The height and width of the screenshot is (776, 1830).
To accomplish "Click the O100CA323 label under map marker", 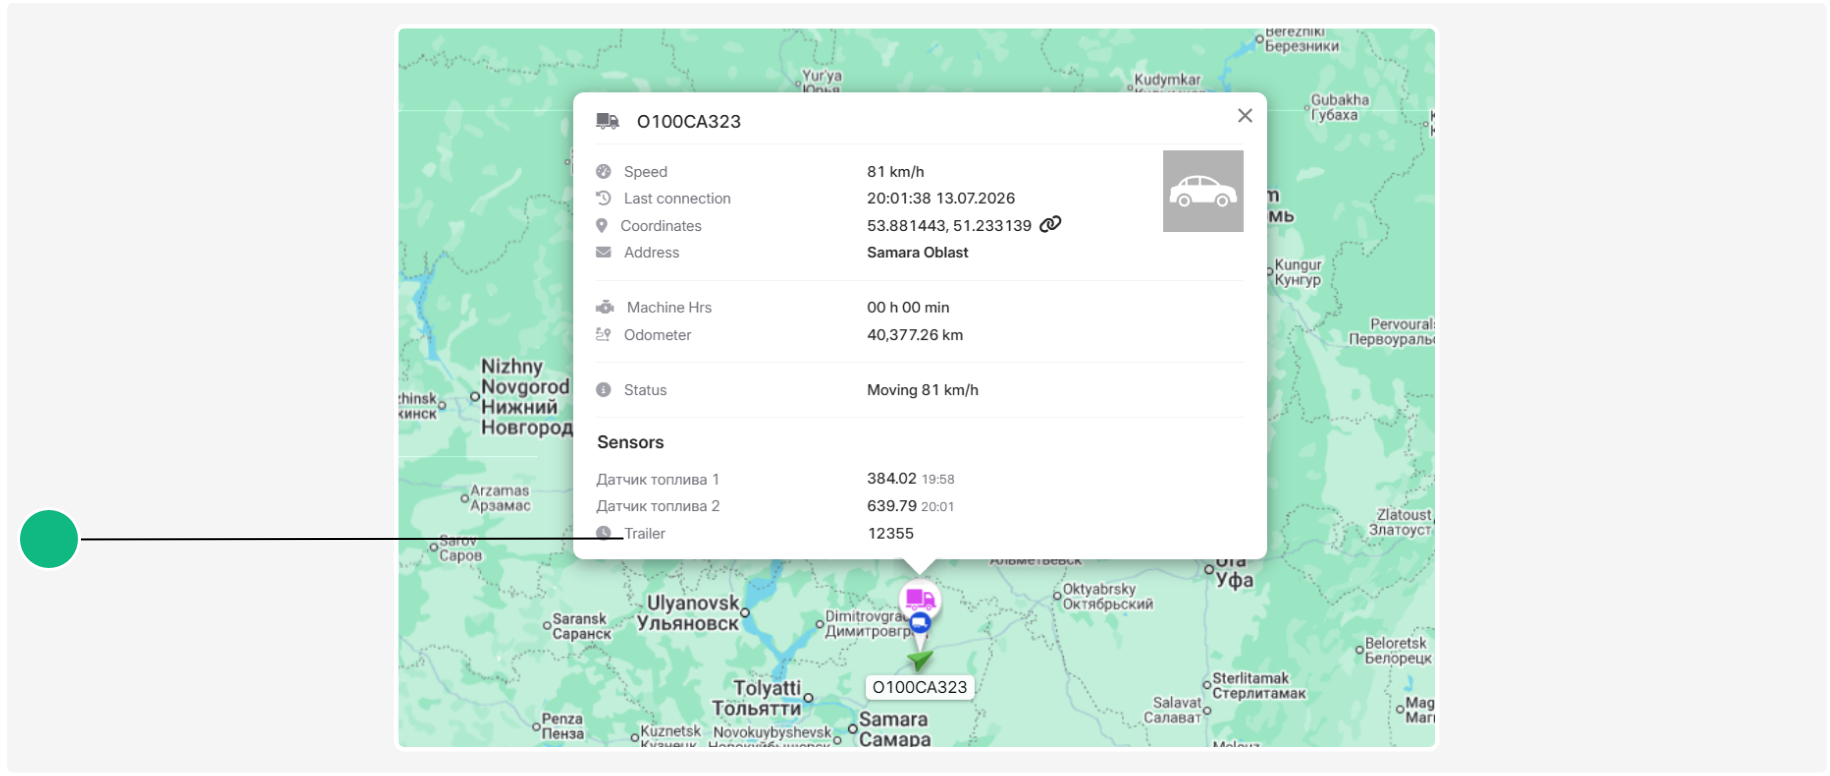I will click(920, 687).
